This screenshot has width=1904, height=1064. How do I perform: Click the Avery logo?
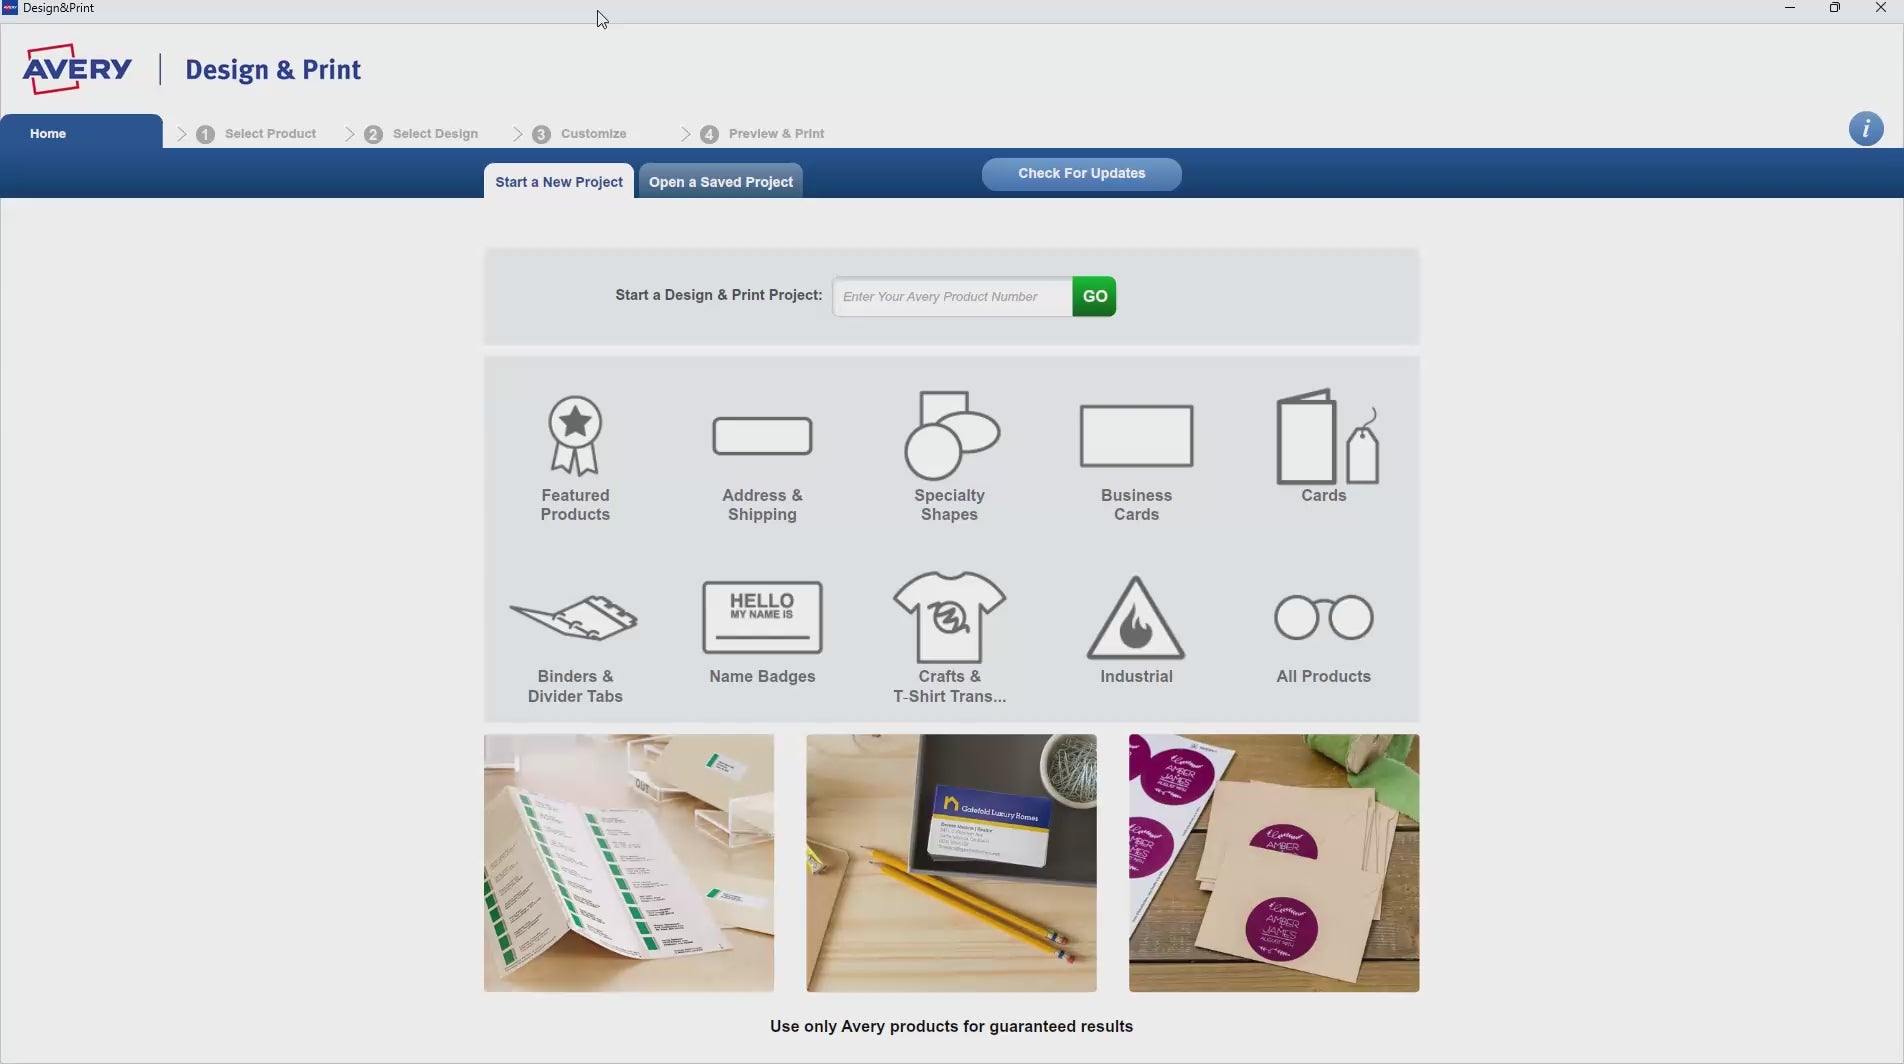pyautogui.click(x=77, y=69)
